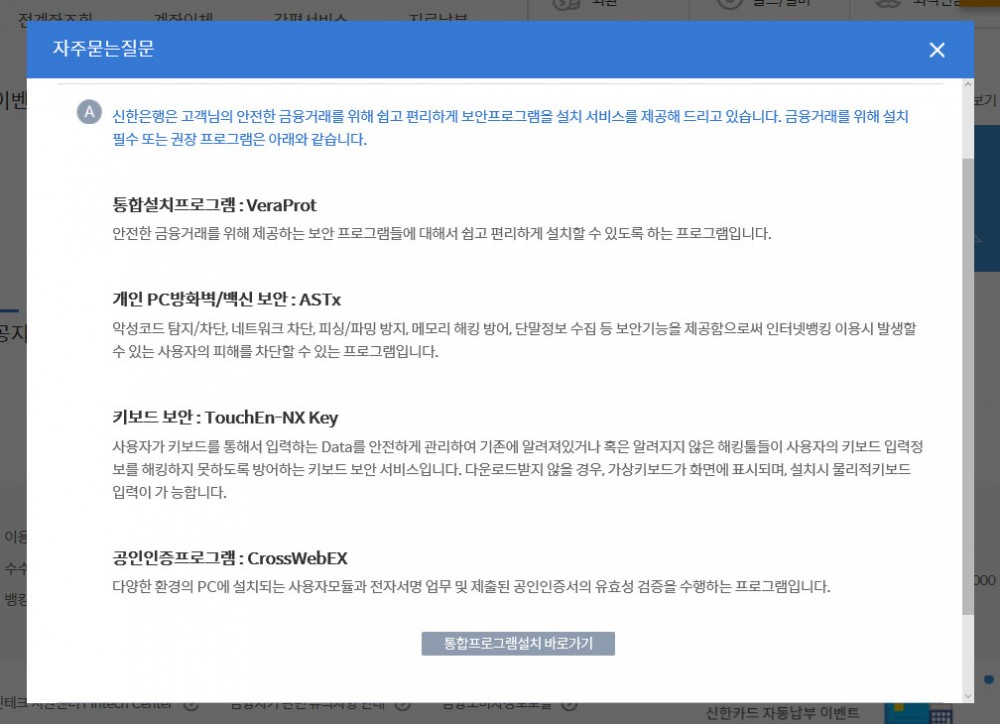
Task: Click the scrollbar thumb in the FAQ dialog
Action: coord(968,386)
